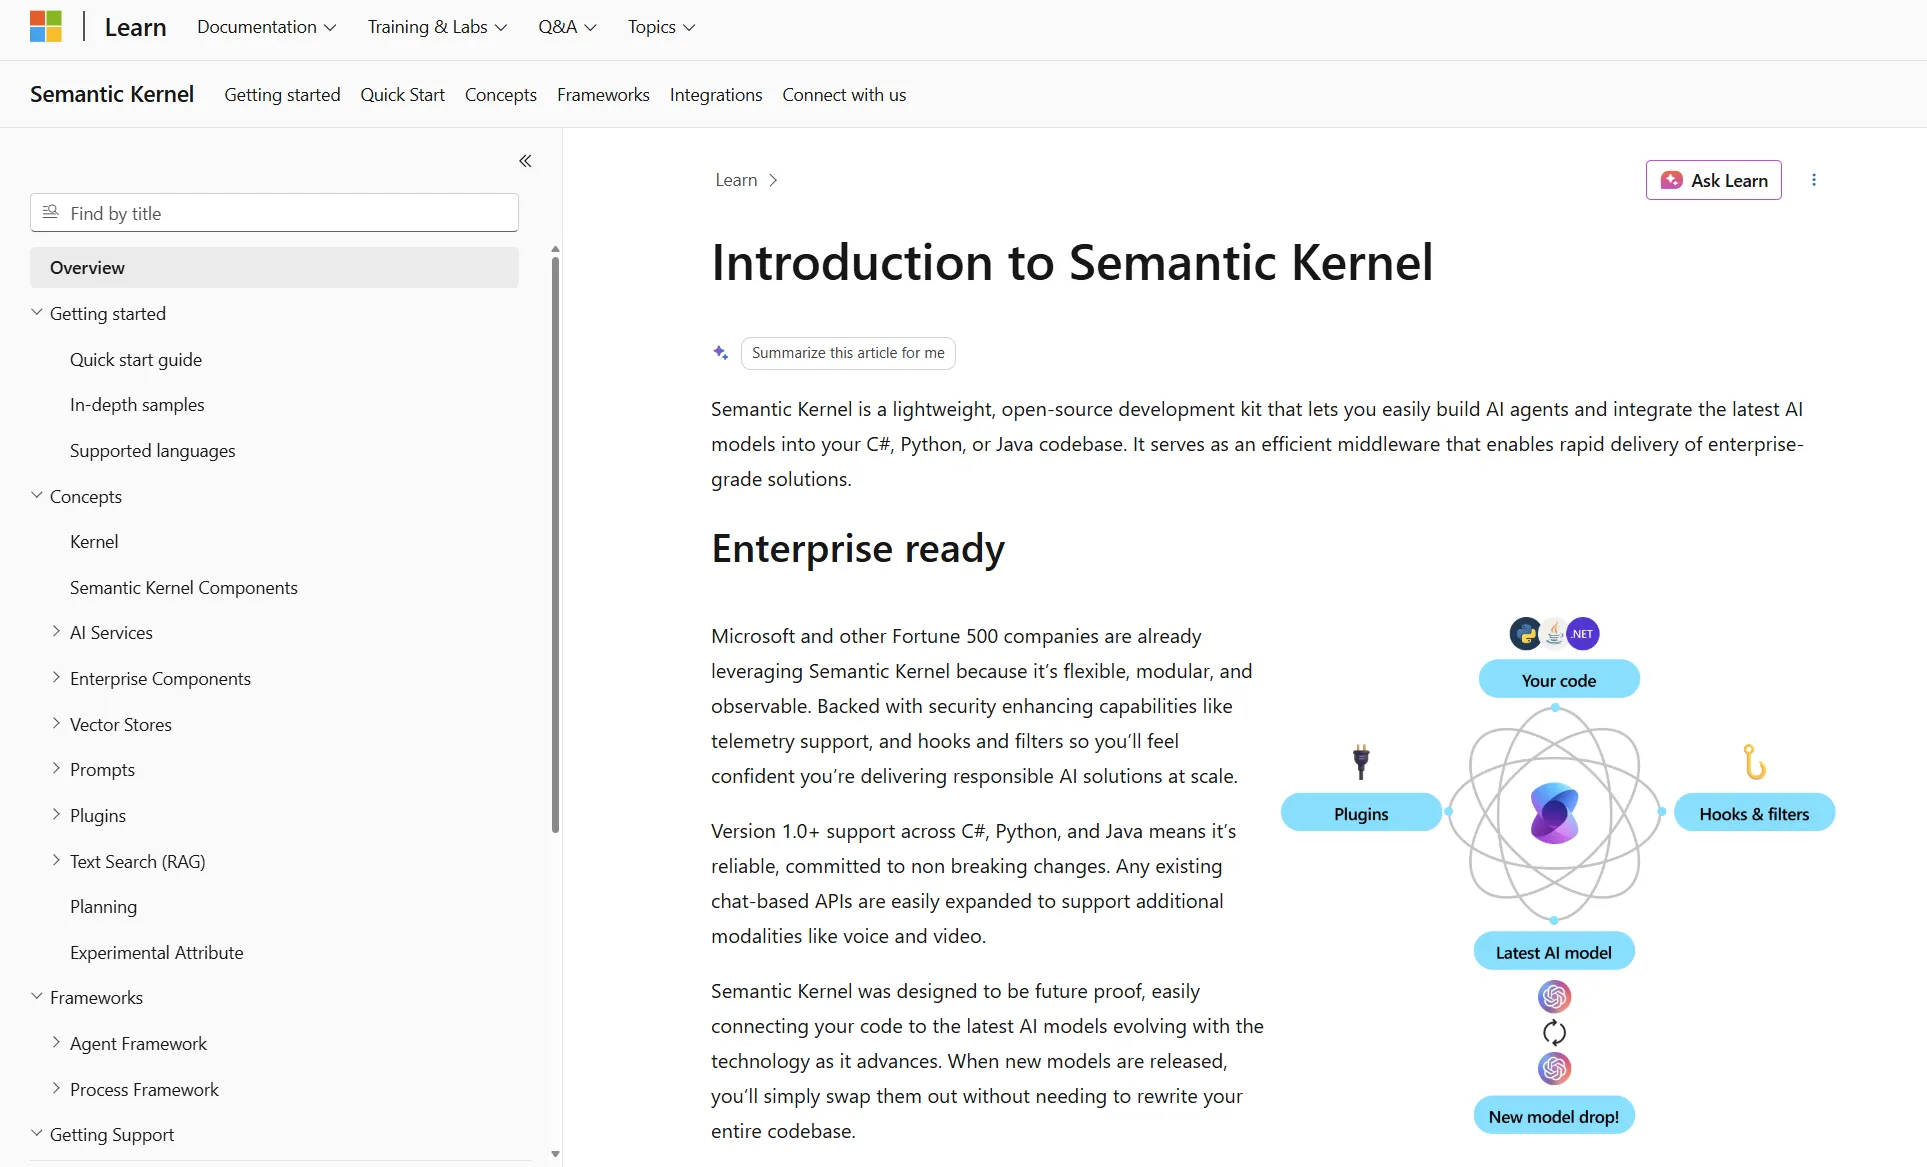Open the Documentation dropdown menu
This screenshot has width=1927, height=1167.
(266, 27)
